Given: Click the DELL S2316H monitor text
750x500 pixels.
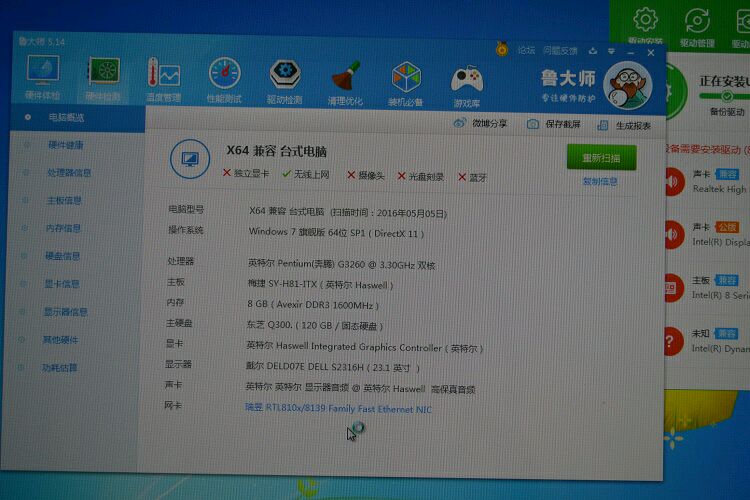Looking at the screenshot, I should (x=332, y=367).
